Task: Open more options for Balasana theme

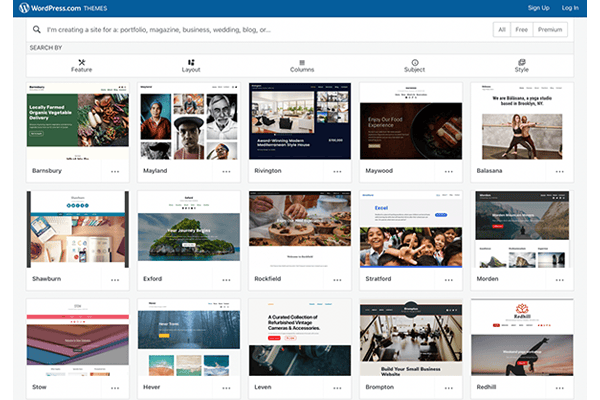Action: [x=559, y=171]
